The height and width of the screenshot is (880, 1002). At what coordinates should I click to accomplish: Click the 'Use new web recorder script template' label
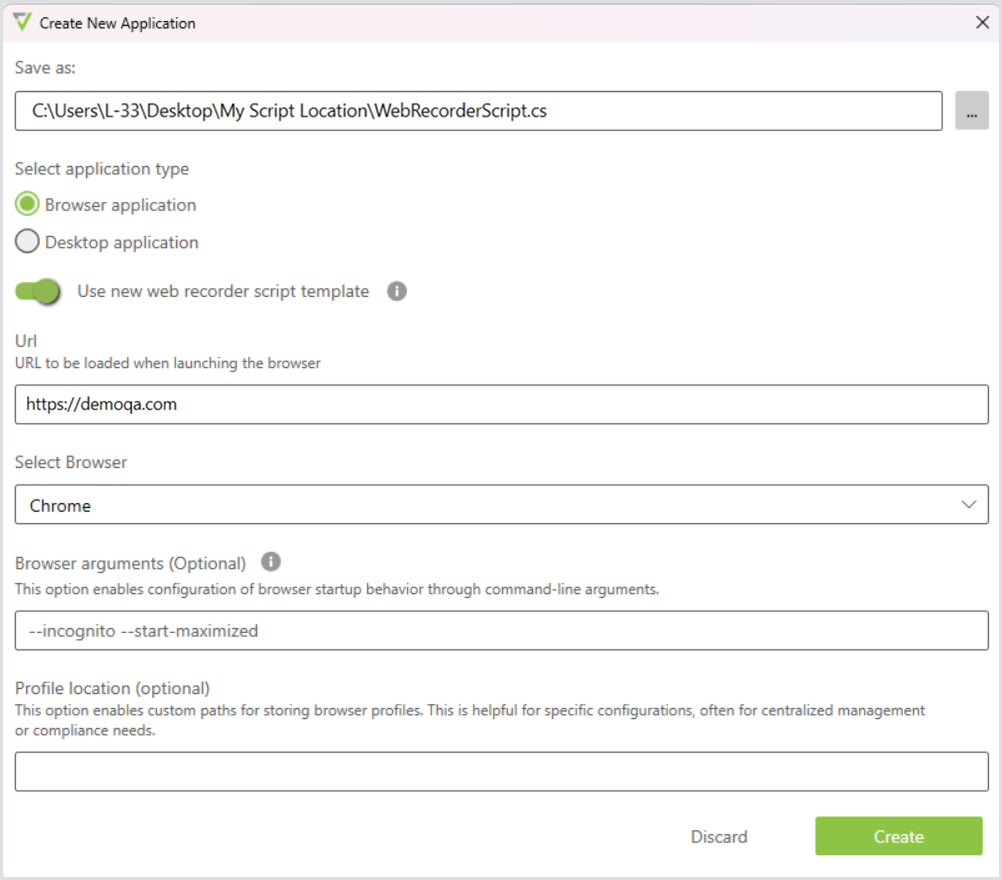(223, 292)
